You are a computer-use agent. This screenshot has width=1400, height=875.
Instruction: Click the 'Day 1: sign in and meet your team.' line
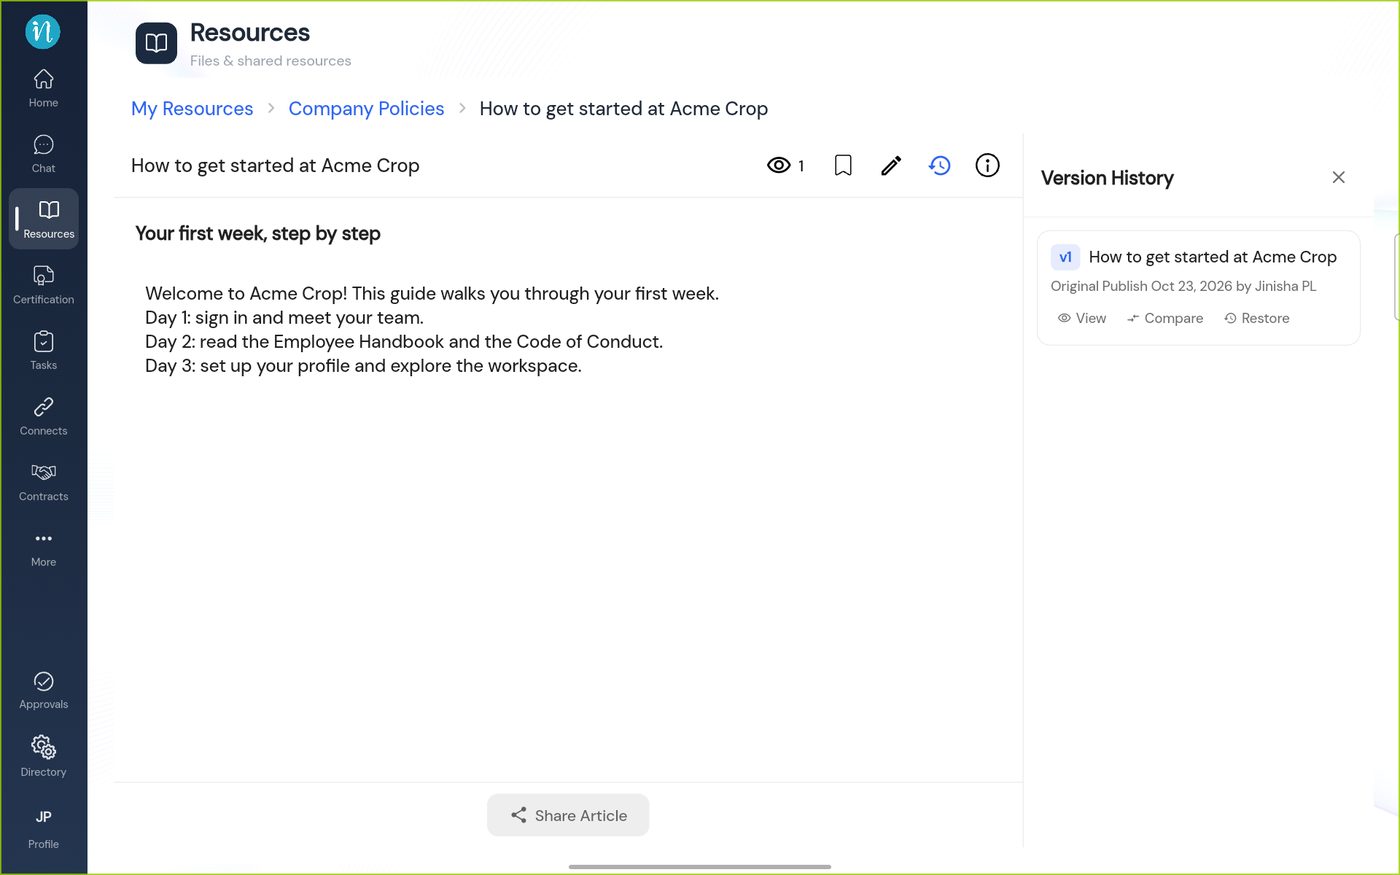pyautogui.click(x=284, y=318)
